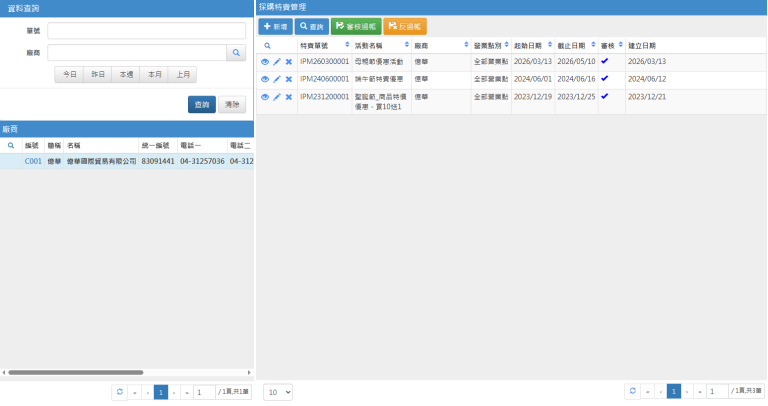Click the magnifier button beside 廠商 field
768x406 pixels.
click(236, 53)
